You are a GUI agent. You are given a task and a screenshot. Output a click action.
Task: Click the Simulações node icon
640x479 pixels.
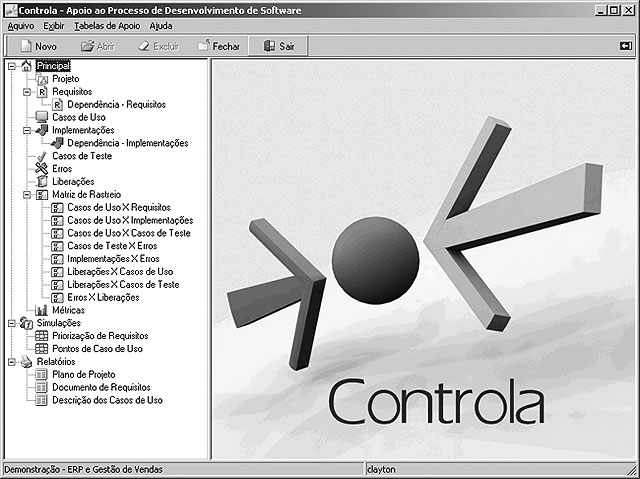(27, 323)
